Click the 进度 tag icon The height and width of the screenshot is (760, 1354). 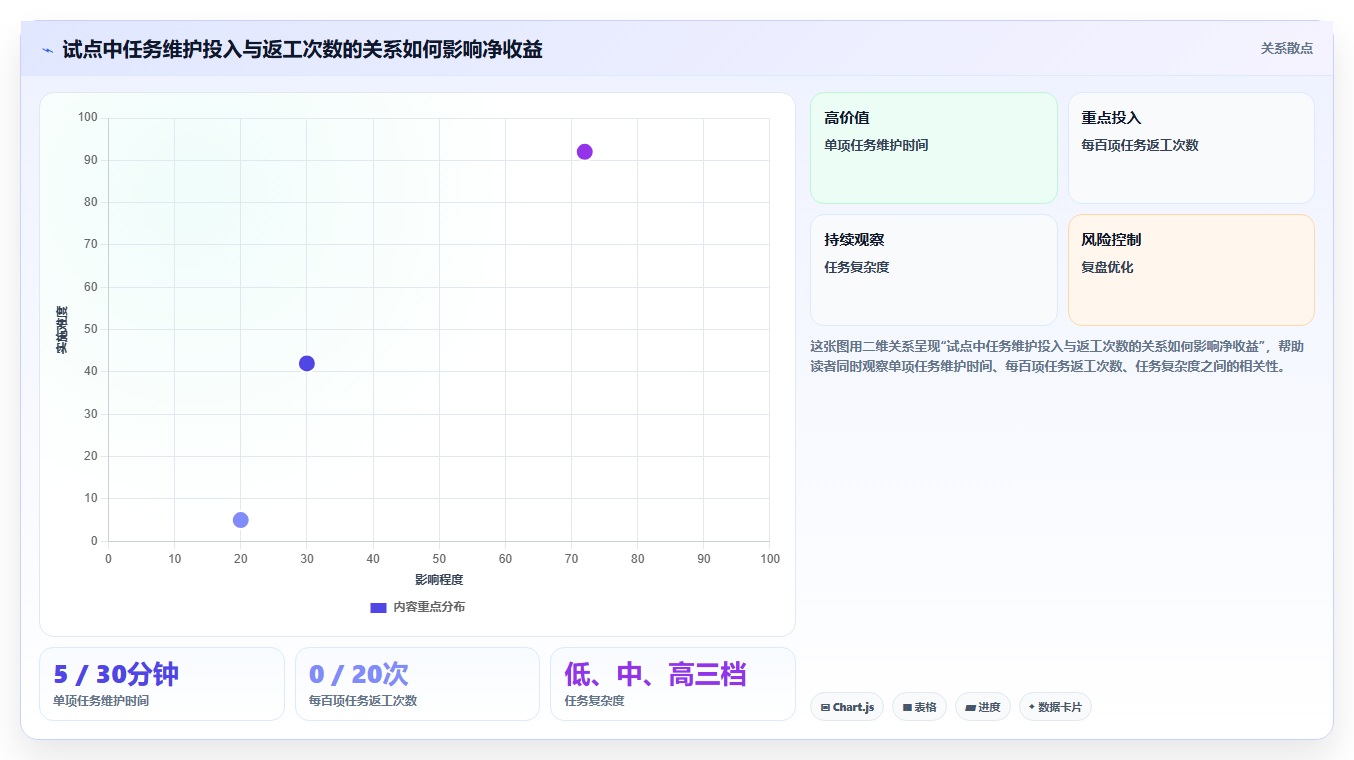point(970,707)
